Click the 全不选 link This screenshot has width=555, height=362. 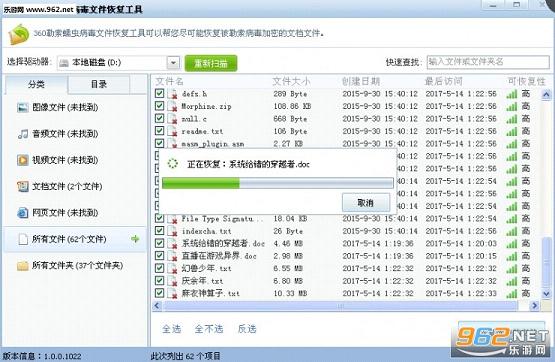(x=209, y=329)
